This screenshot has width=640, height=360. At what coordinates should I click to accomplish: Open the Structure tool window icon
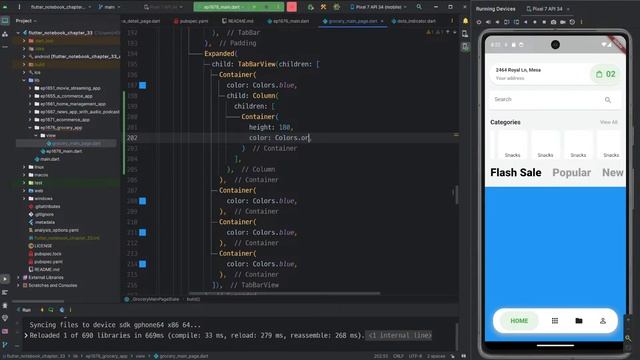coord(5,34)
